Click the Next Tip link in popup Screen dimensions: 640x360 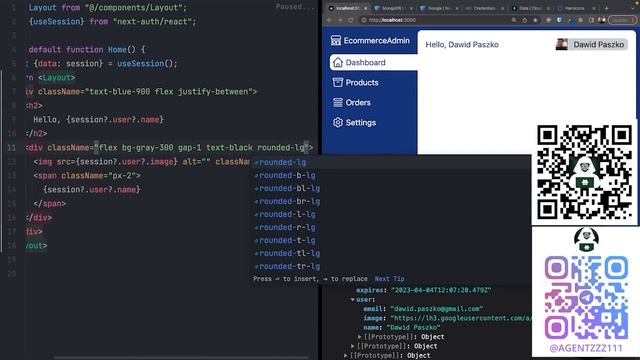click(389, 279)
